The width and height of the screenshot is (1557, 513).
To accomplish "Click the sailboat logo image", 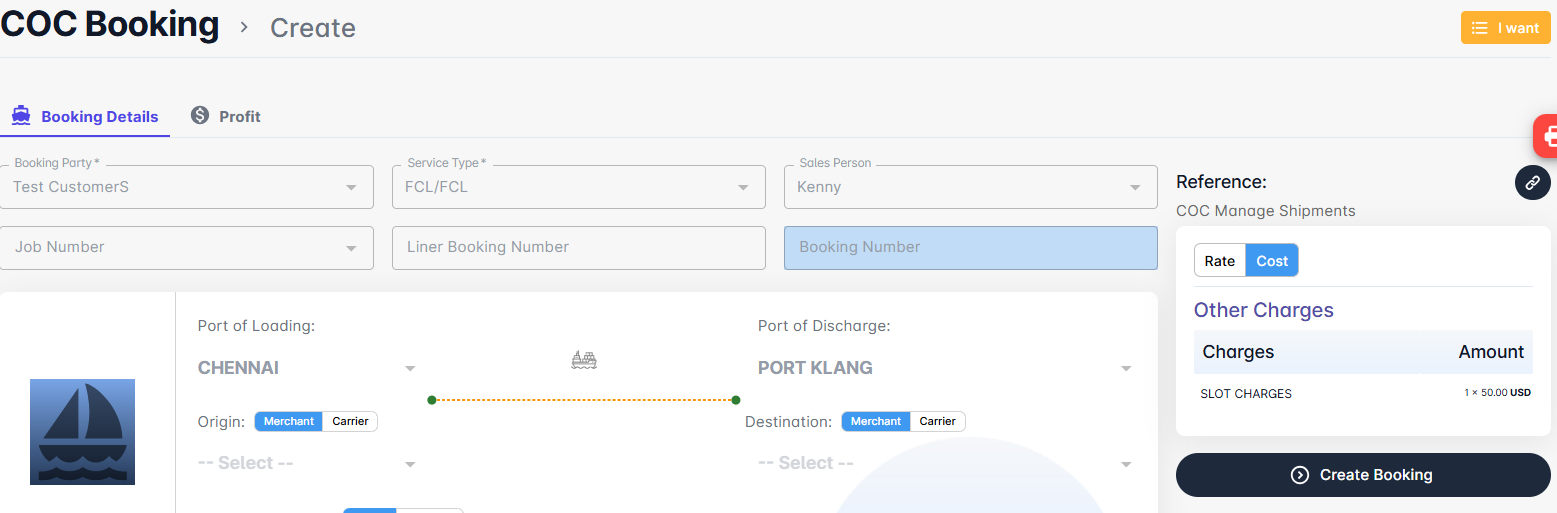I will [82, 432].
